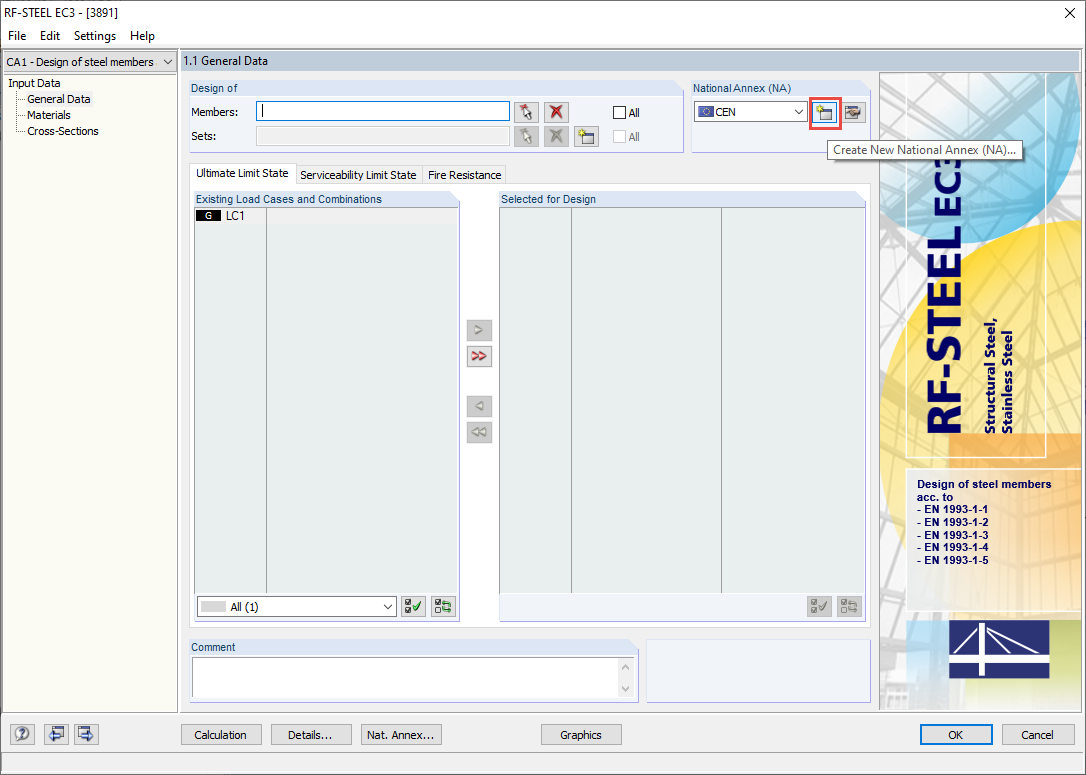Open the National Annex settings icon beside CEN
This screenshot has height=775, width=1086.
(853, 112)
